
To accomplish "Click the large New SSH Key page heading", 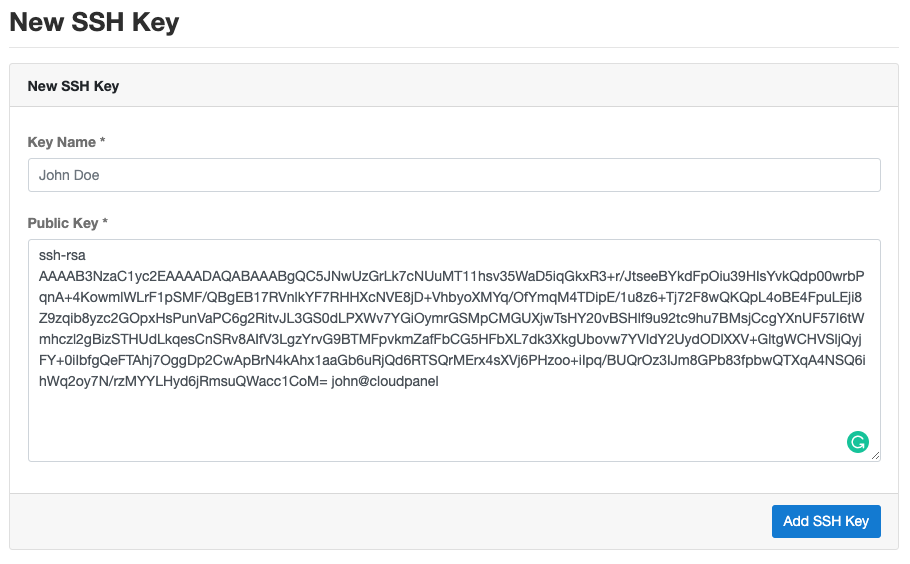I will 94,22.
